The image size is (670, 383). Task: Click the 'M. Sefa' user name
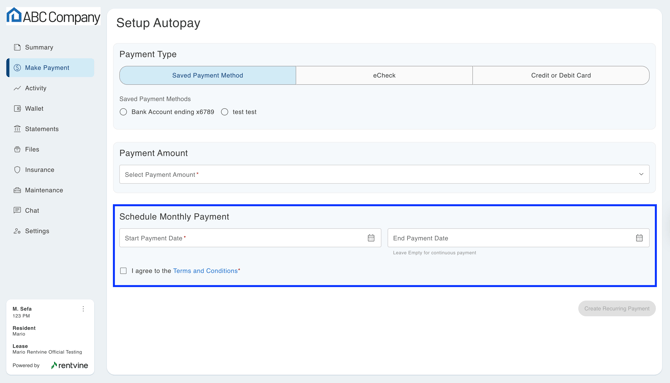[22, 309]
